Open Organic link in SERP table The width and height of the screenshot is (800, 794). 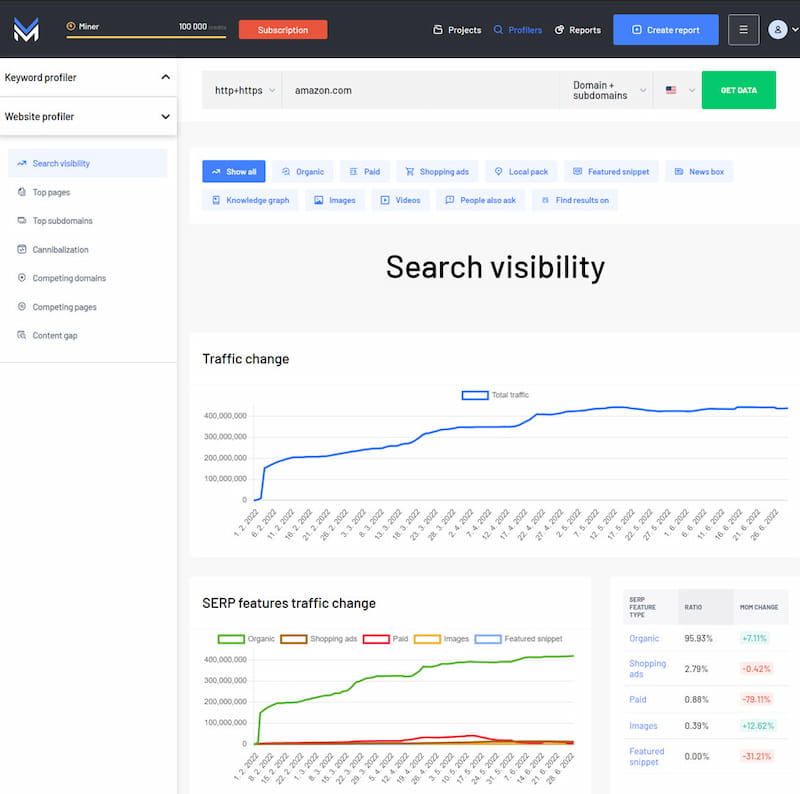[644, 638]
